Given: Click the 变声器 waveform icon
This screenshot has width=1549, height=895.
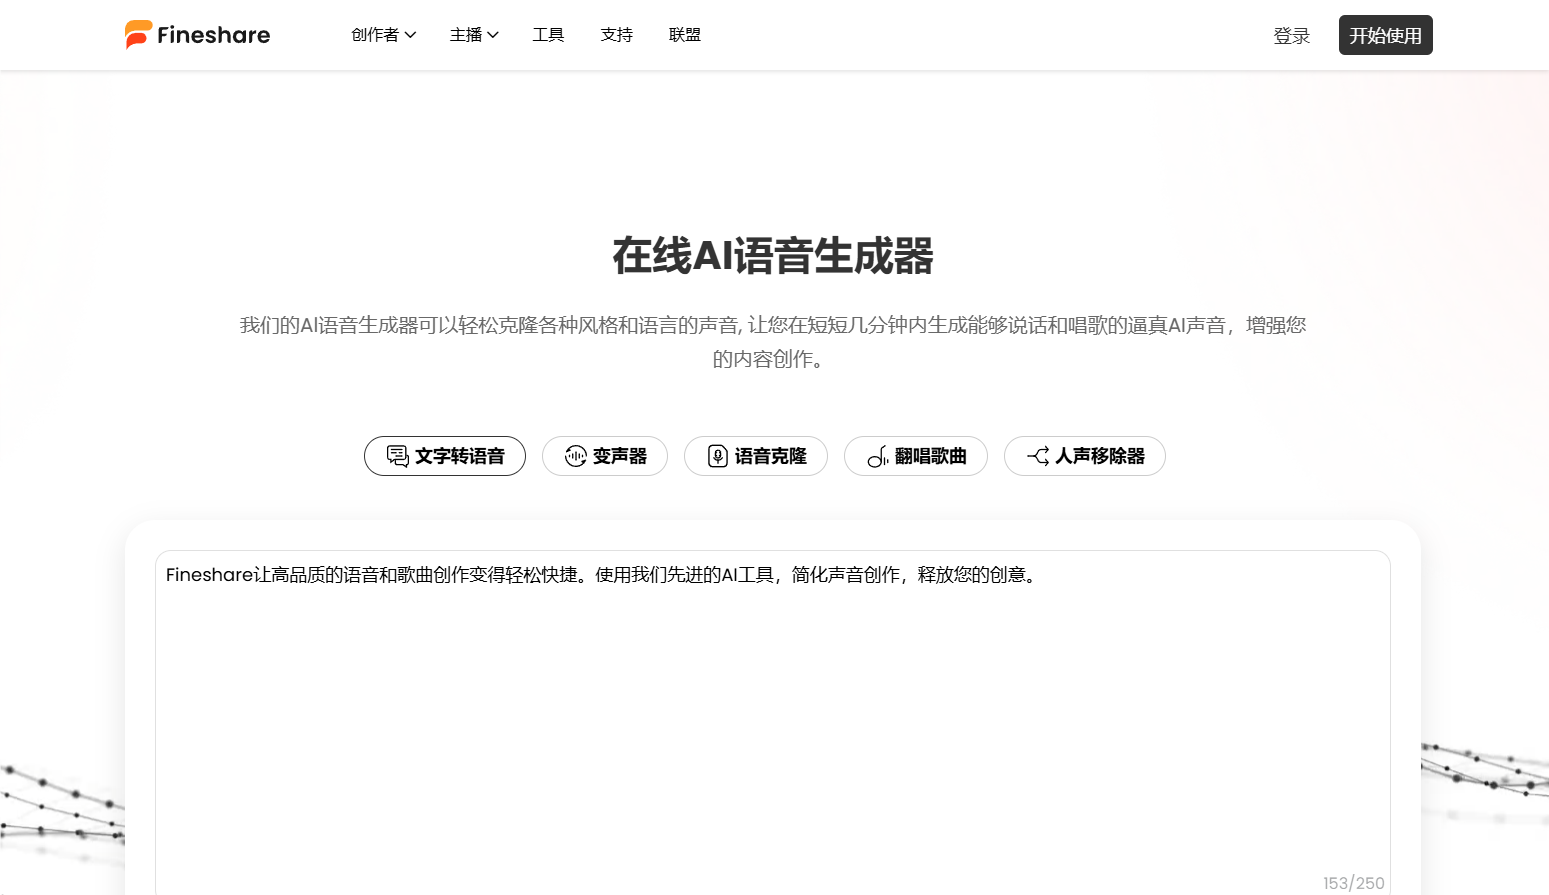Looking at the screenshot, I should coord(575,456).
